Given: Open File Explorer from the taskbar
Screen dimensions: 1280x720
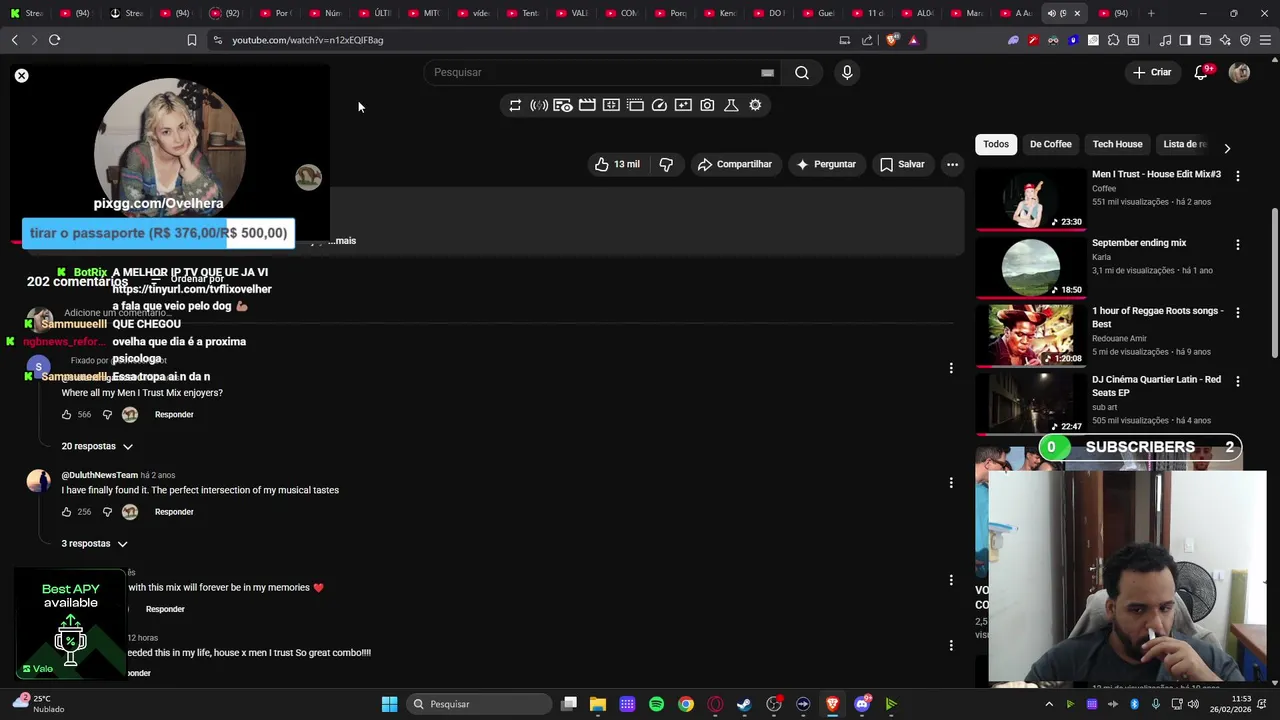Looking at the screenshot, I should coord(597,704).
